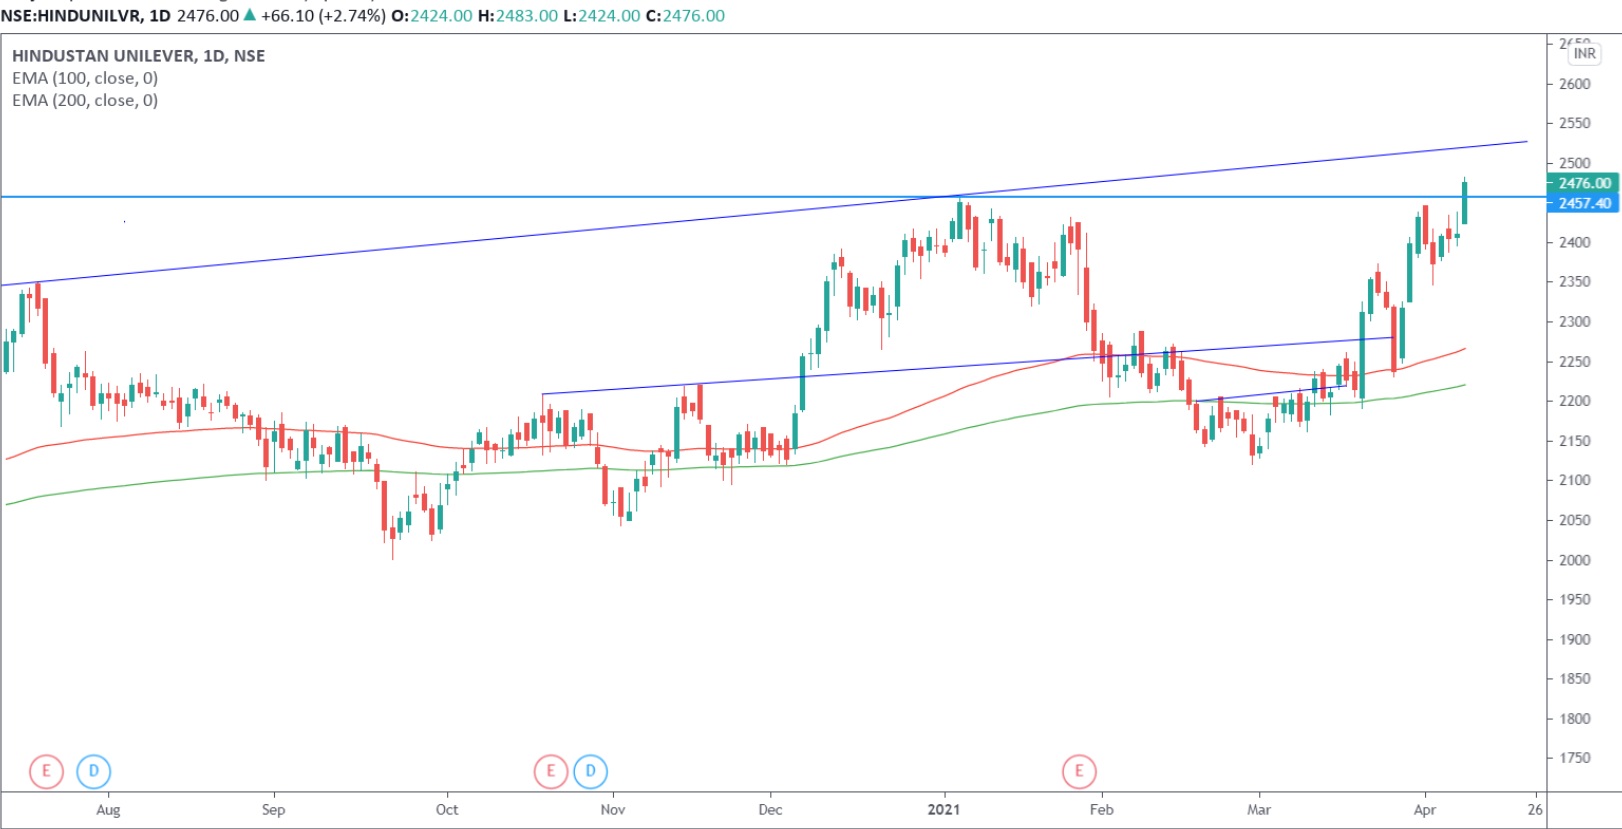Click the Oct label on time axis
The width and height of the screenshot is (1622, 829).
447,809
